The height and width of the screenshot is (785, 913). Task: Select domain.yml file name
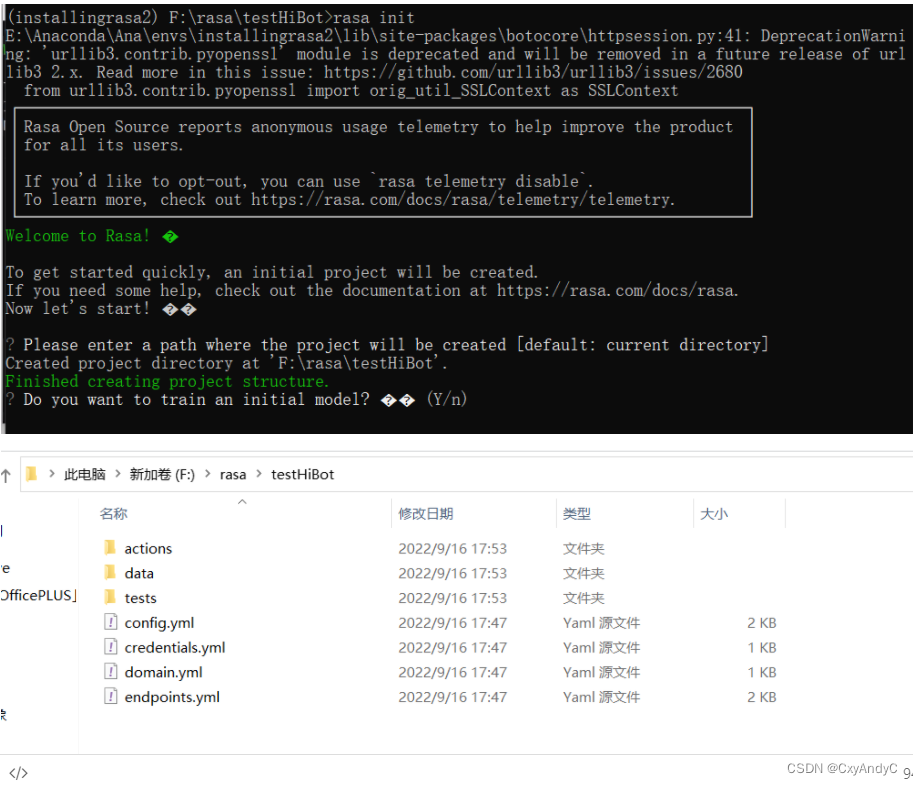tap(164, 673)
